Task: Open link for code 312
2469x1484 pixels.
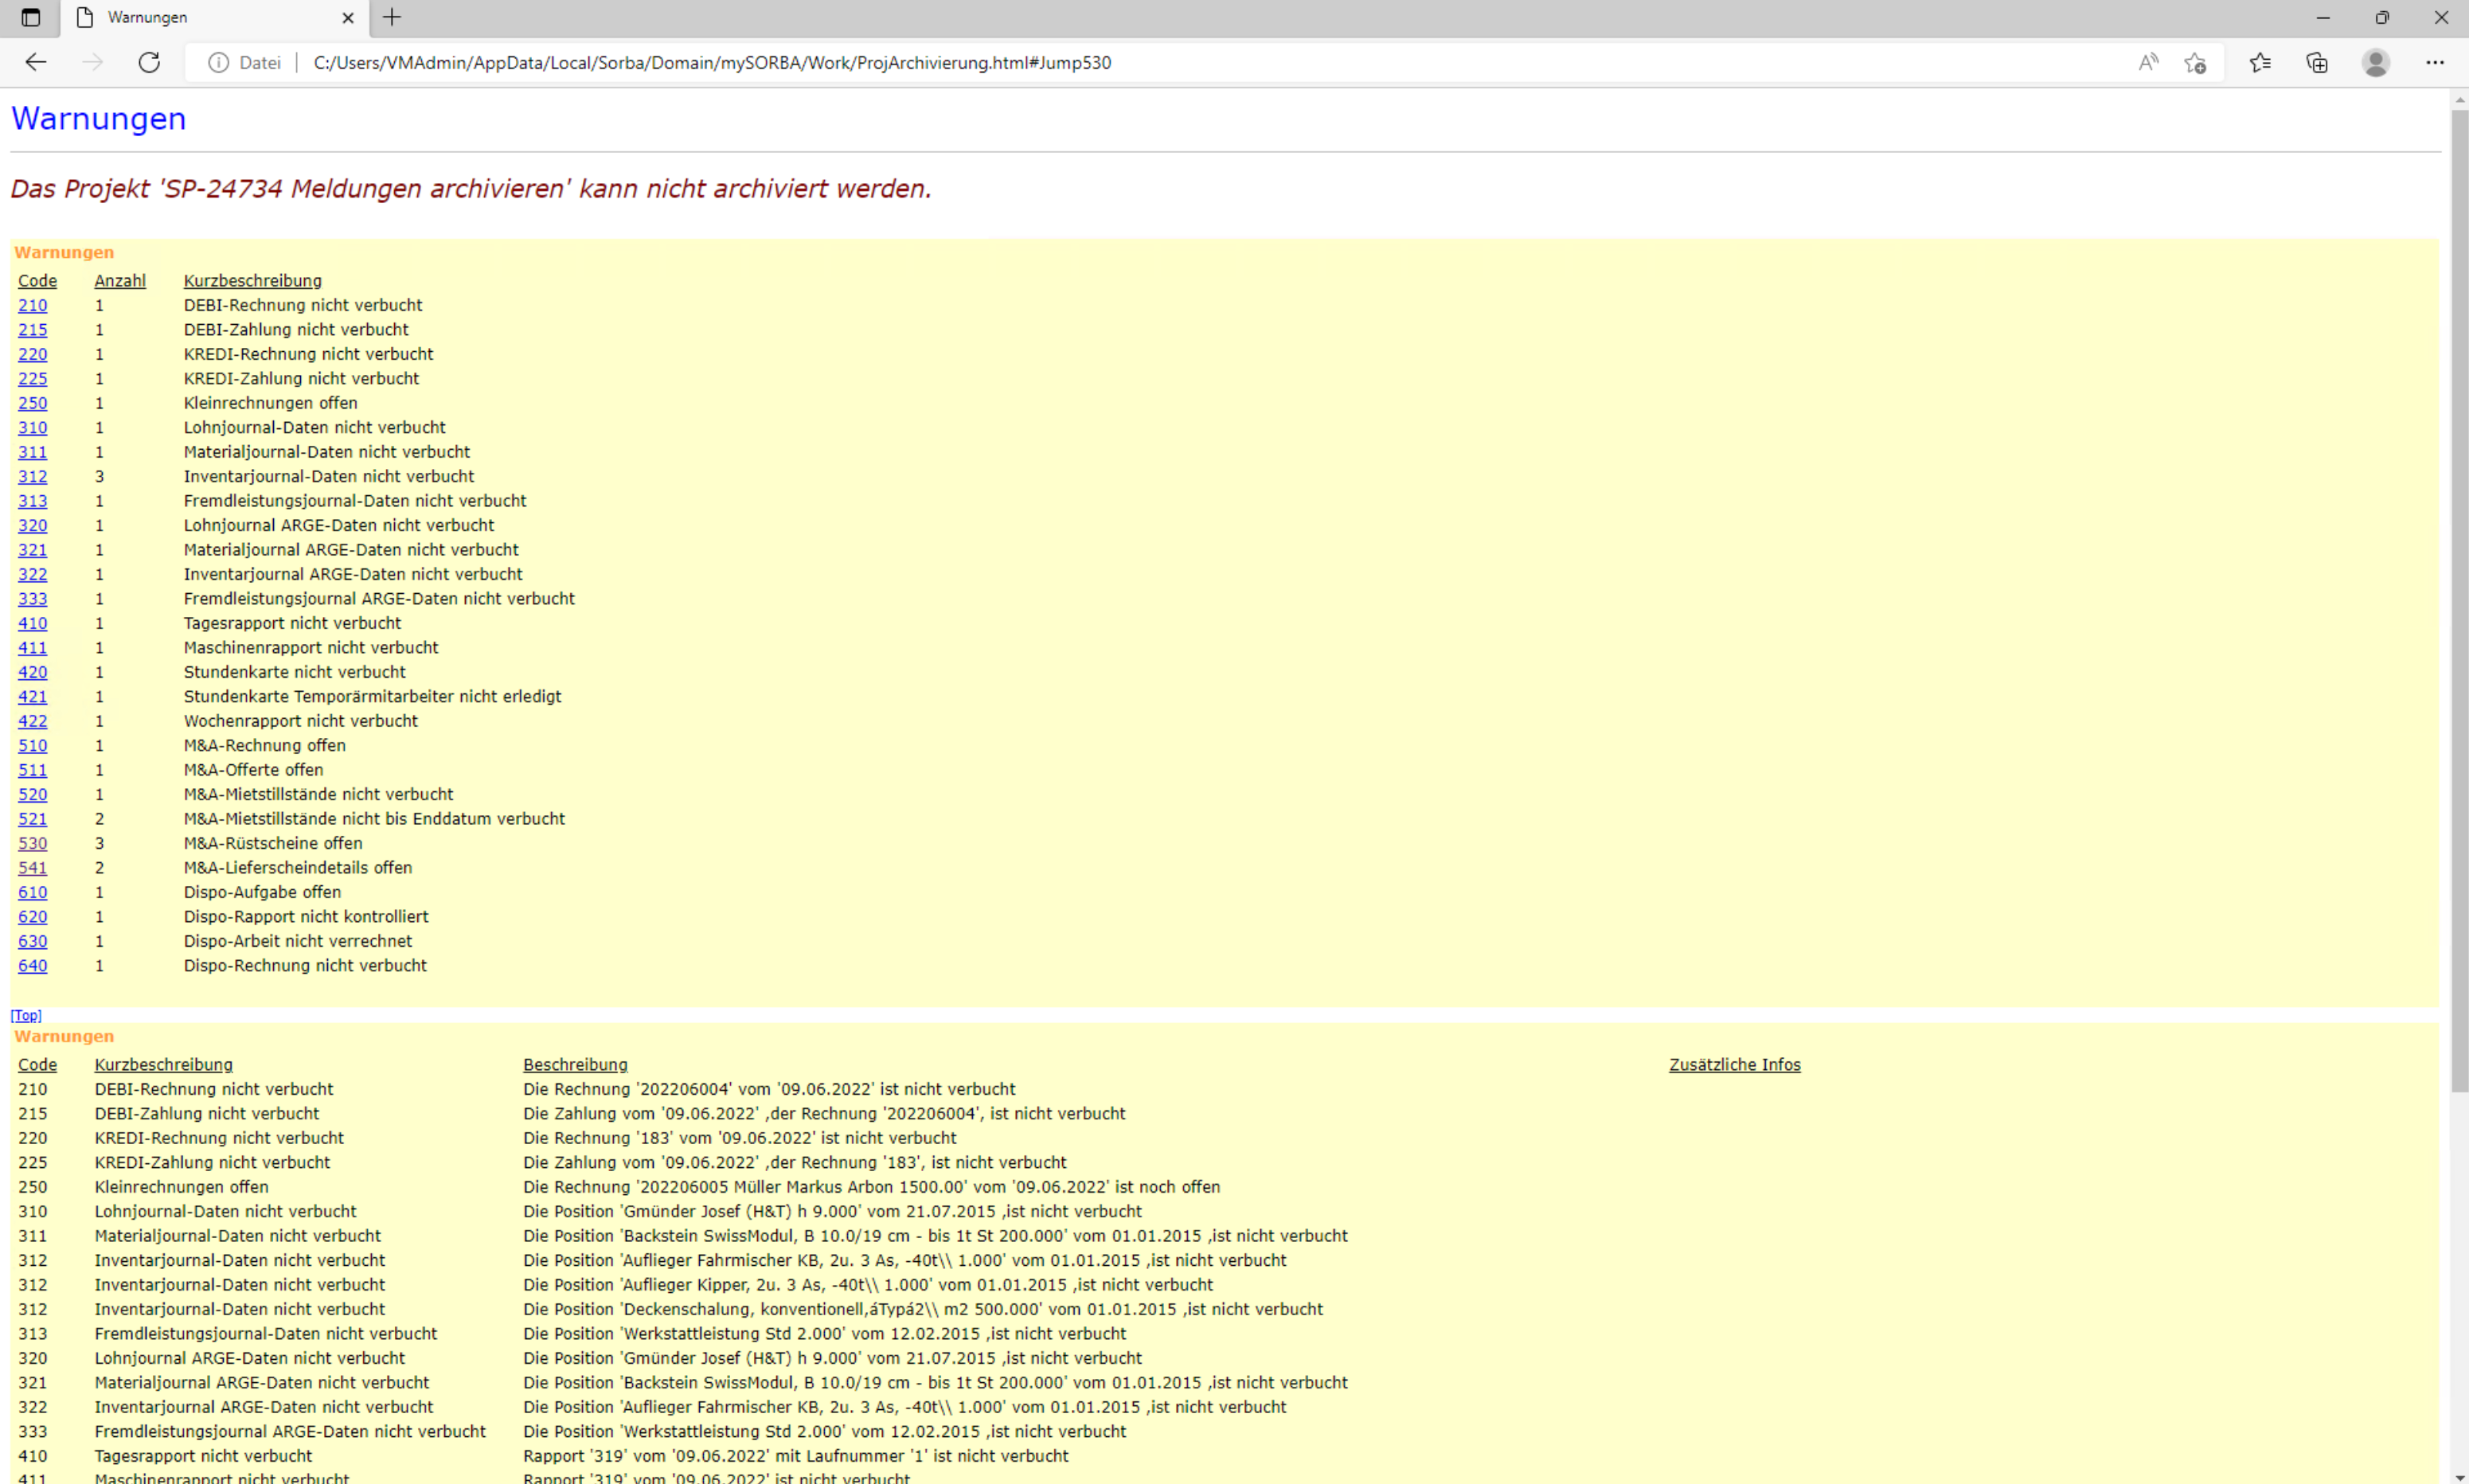Action: [x=32, y=476]
